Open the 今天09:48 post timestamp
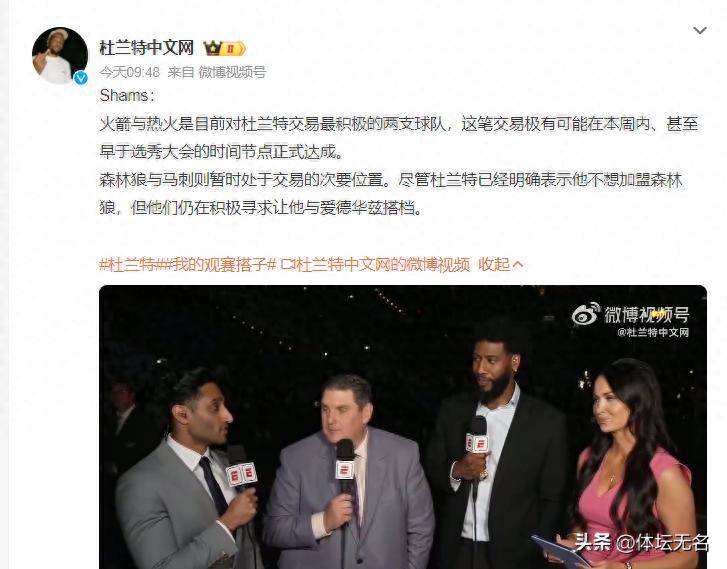The height and width of the screenshot is (569, 727). pos(129,72)
